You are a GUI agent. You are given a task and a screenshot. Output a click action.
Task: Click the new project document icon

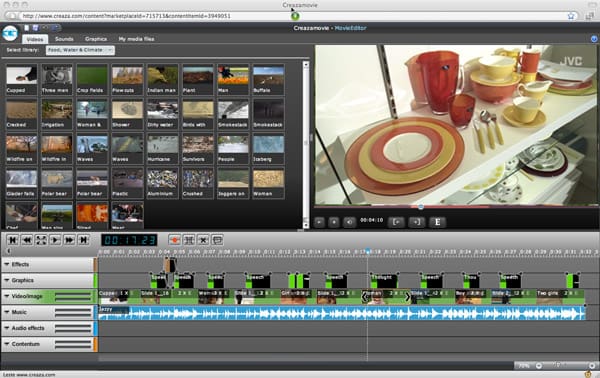click(x=26, y=28)
